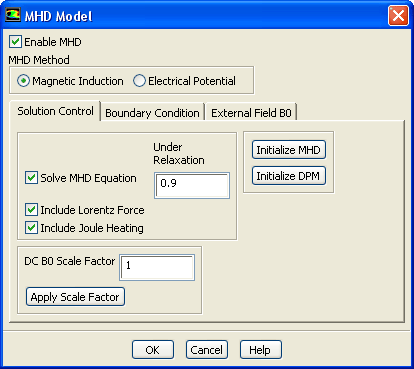
Task: Click the Under Relaxation input field
Action: (x=192, y=186)
